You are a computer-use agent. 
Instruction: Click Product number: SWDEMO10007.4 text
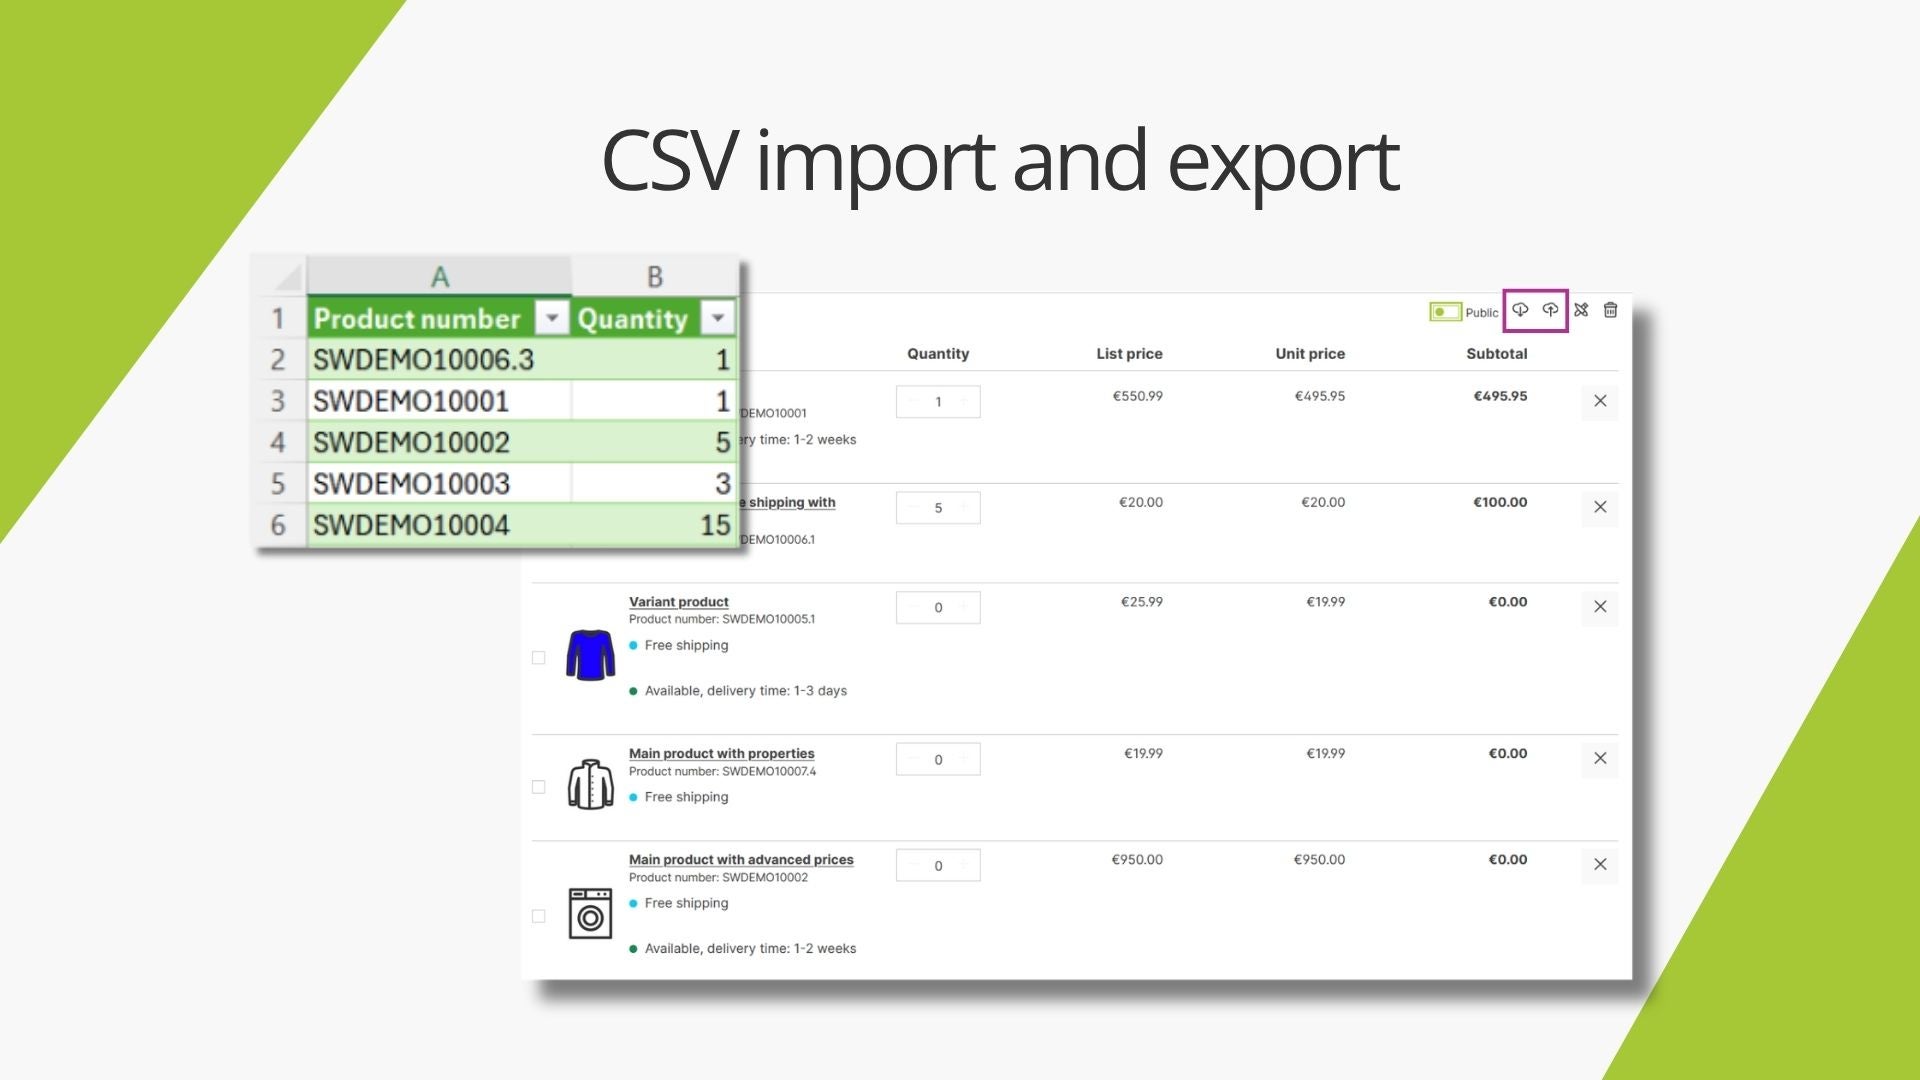click(x=722, y=771)
